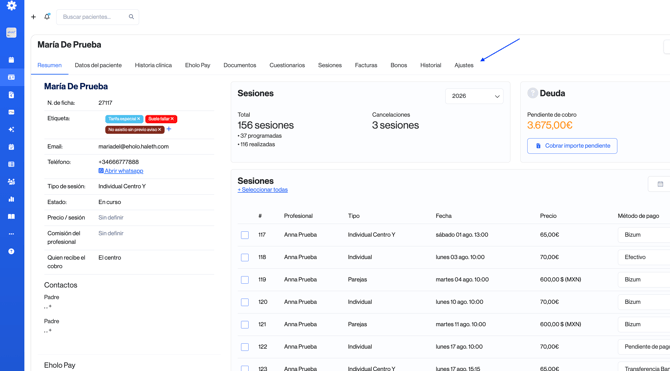Open payment method dropdown for session 121
Screen dimensions: 670x371
[644, 324]
